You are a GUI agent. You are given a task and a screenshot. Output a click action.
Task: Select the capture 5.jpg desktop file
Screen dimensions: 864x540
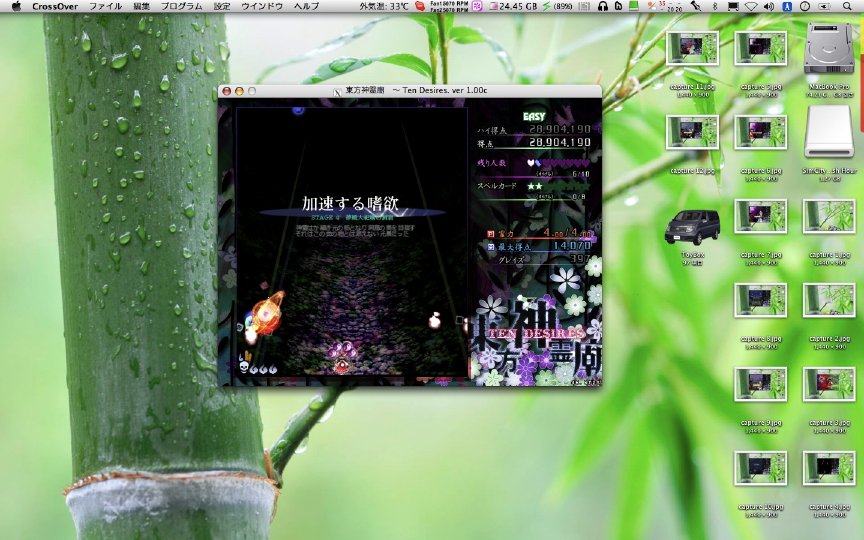pyautogui.click(x=760, y=48)
